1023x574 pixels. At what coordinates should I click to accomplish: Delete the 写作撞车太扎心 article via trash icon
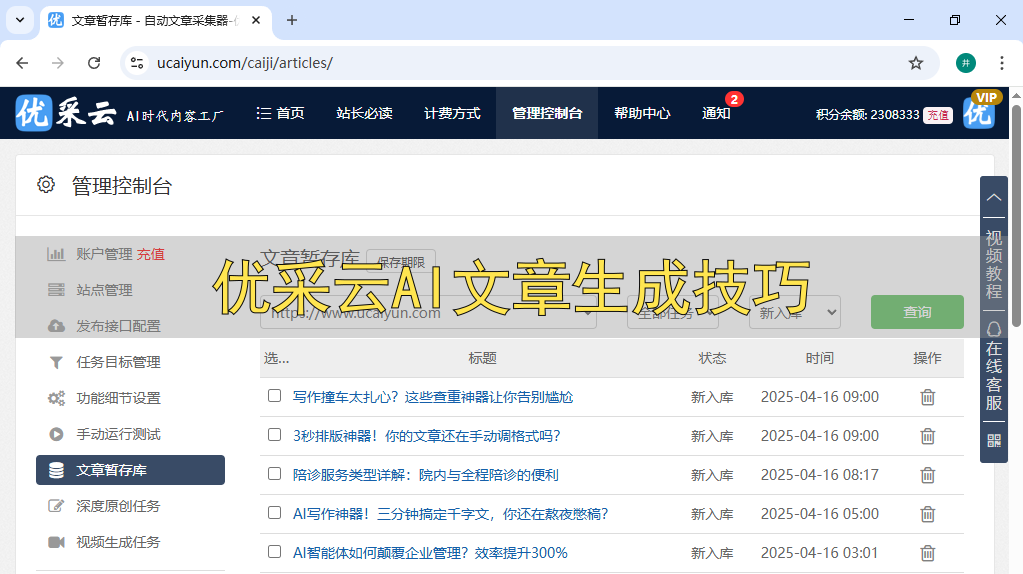(x=928, y=397)
